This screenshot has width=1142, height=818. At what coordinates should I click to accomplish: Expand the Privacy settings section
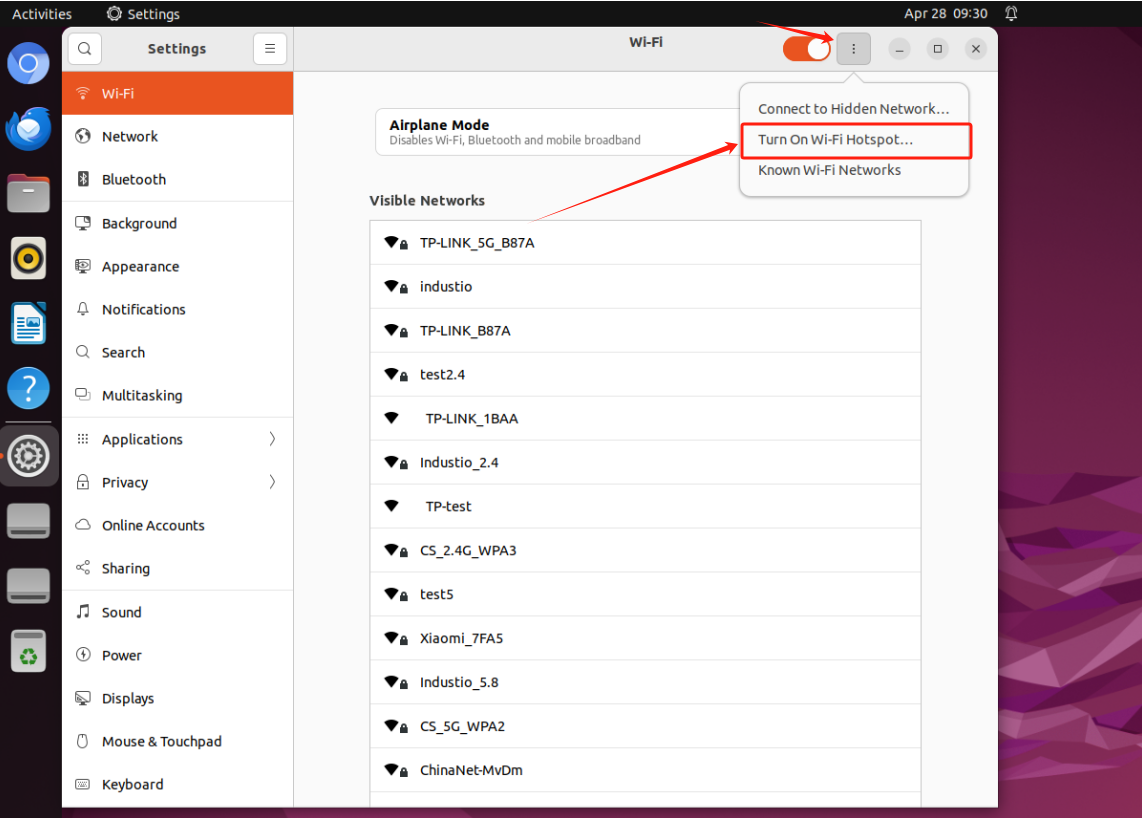click(x=177, y=482)
